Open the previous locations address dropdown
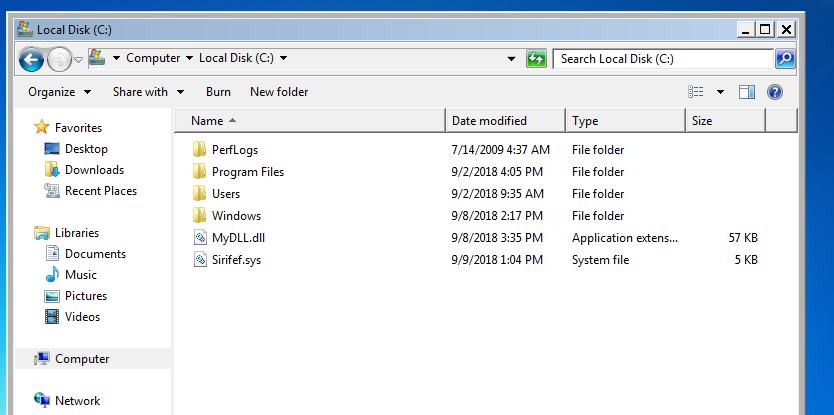The image size is (834, 415). tap(512, 59)
